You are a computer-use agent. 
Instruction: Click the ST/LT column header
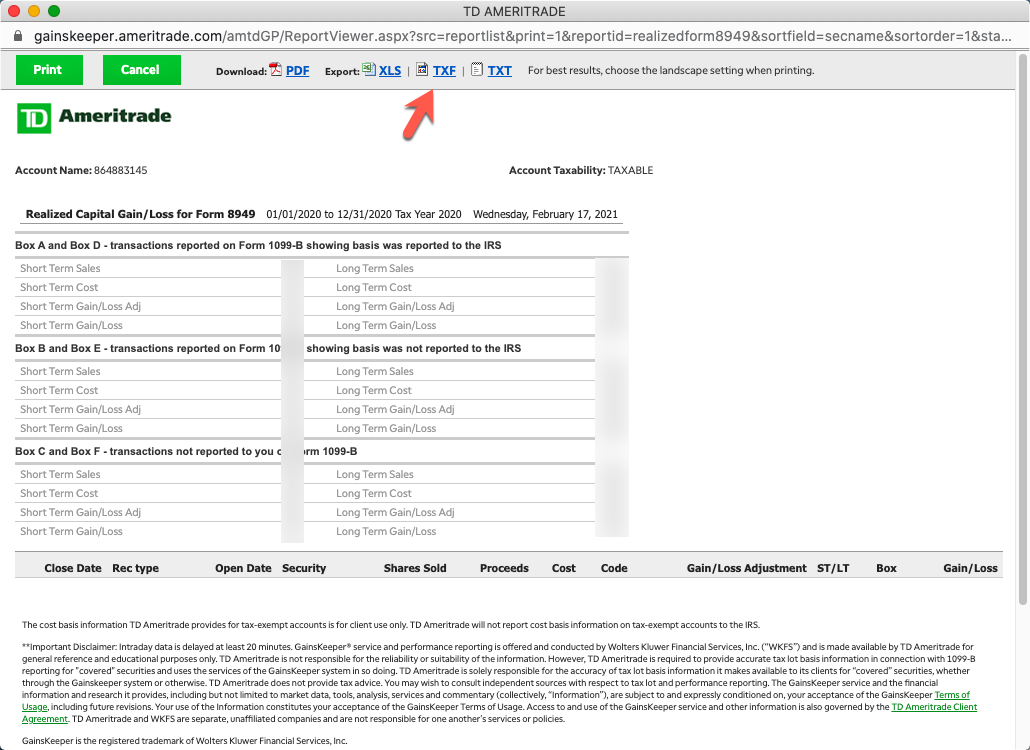[833, 568]
